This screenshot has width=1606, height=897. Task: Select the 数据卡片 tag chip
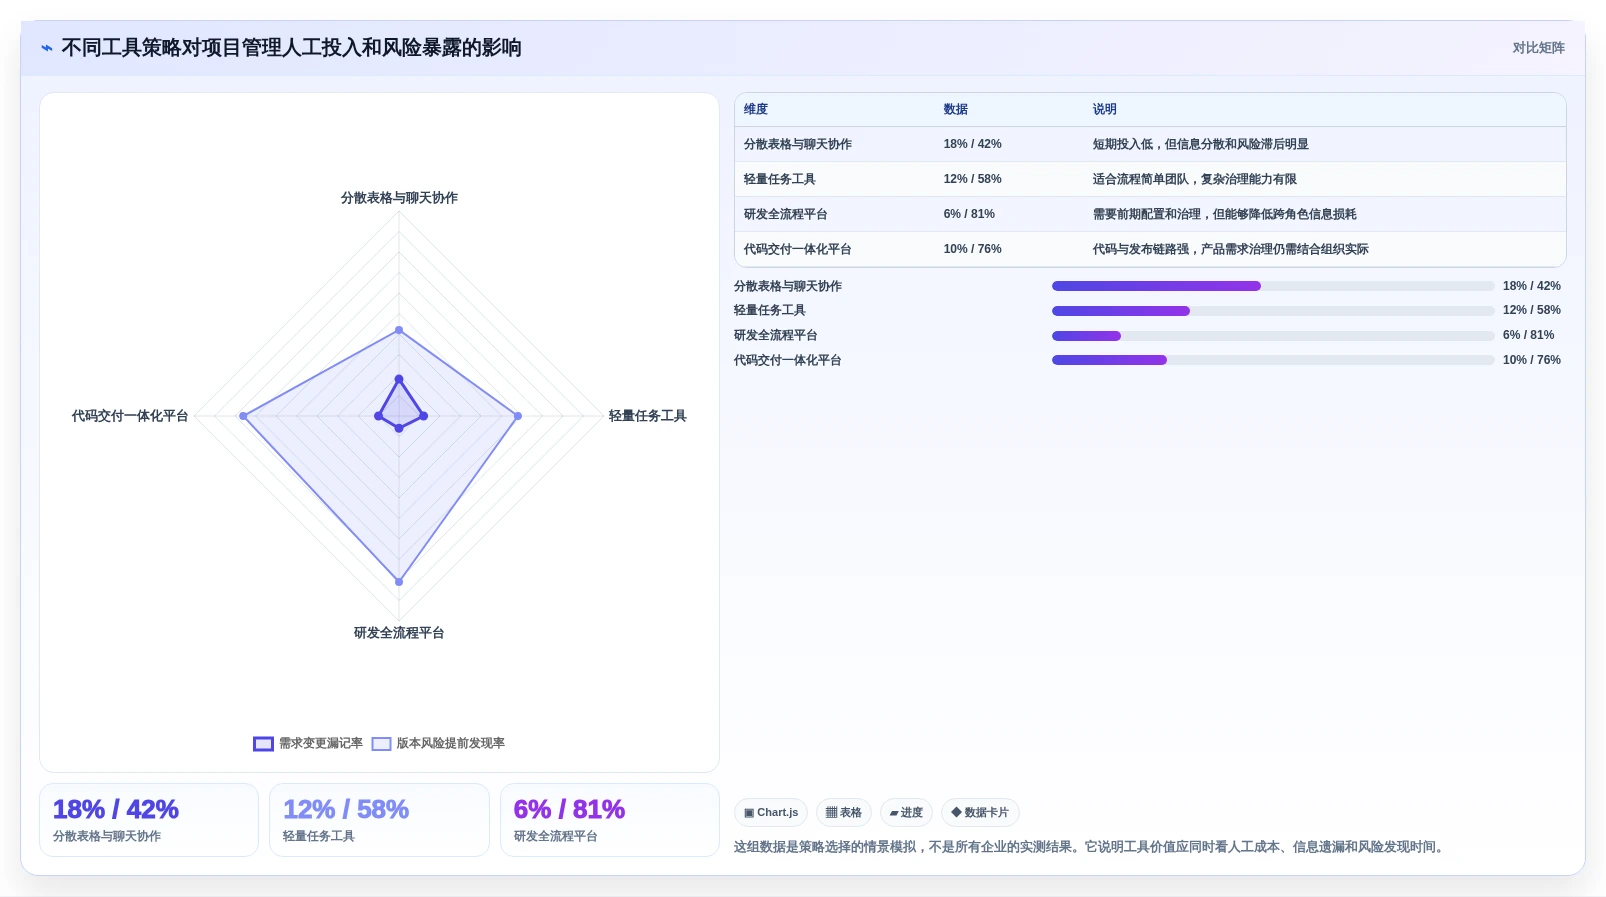980,812
